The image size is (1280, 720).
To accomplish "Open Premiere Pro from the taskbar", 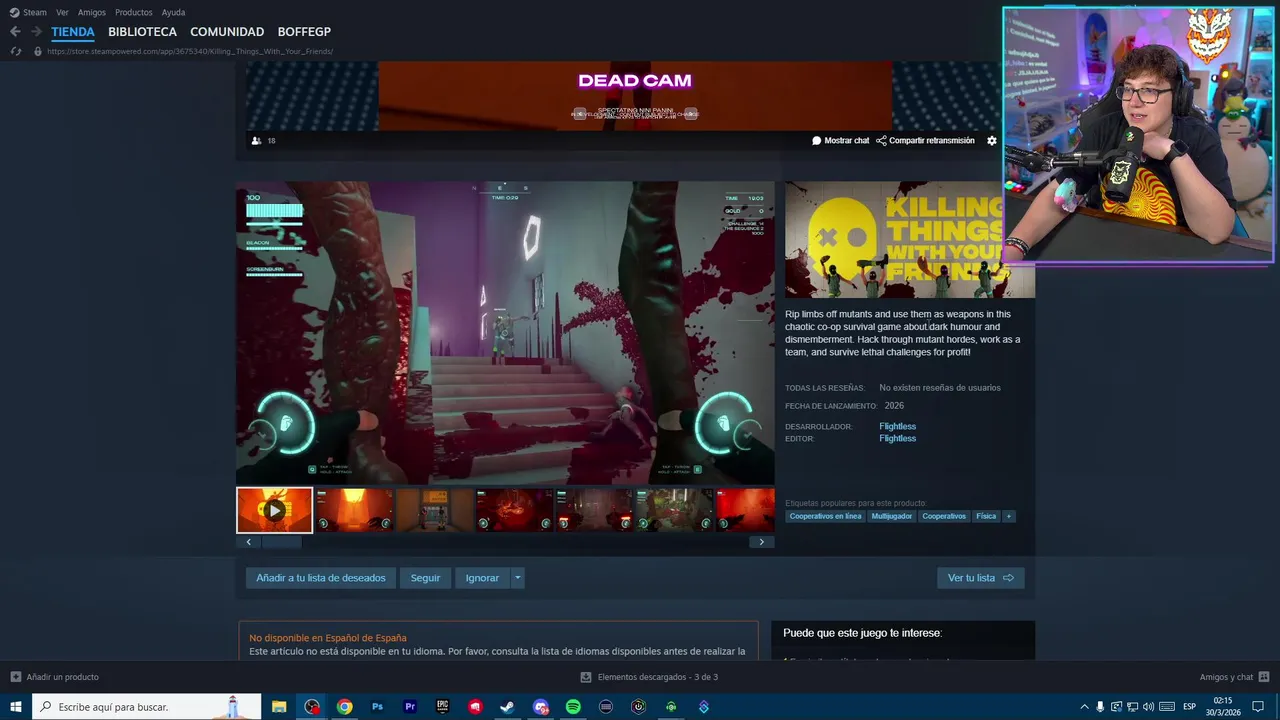I will [410, 707].
